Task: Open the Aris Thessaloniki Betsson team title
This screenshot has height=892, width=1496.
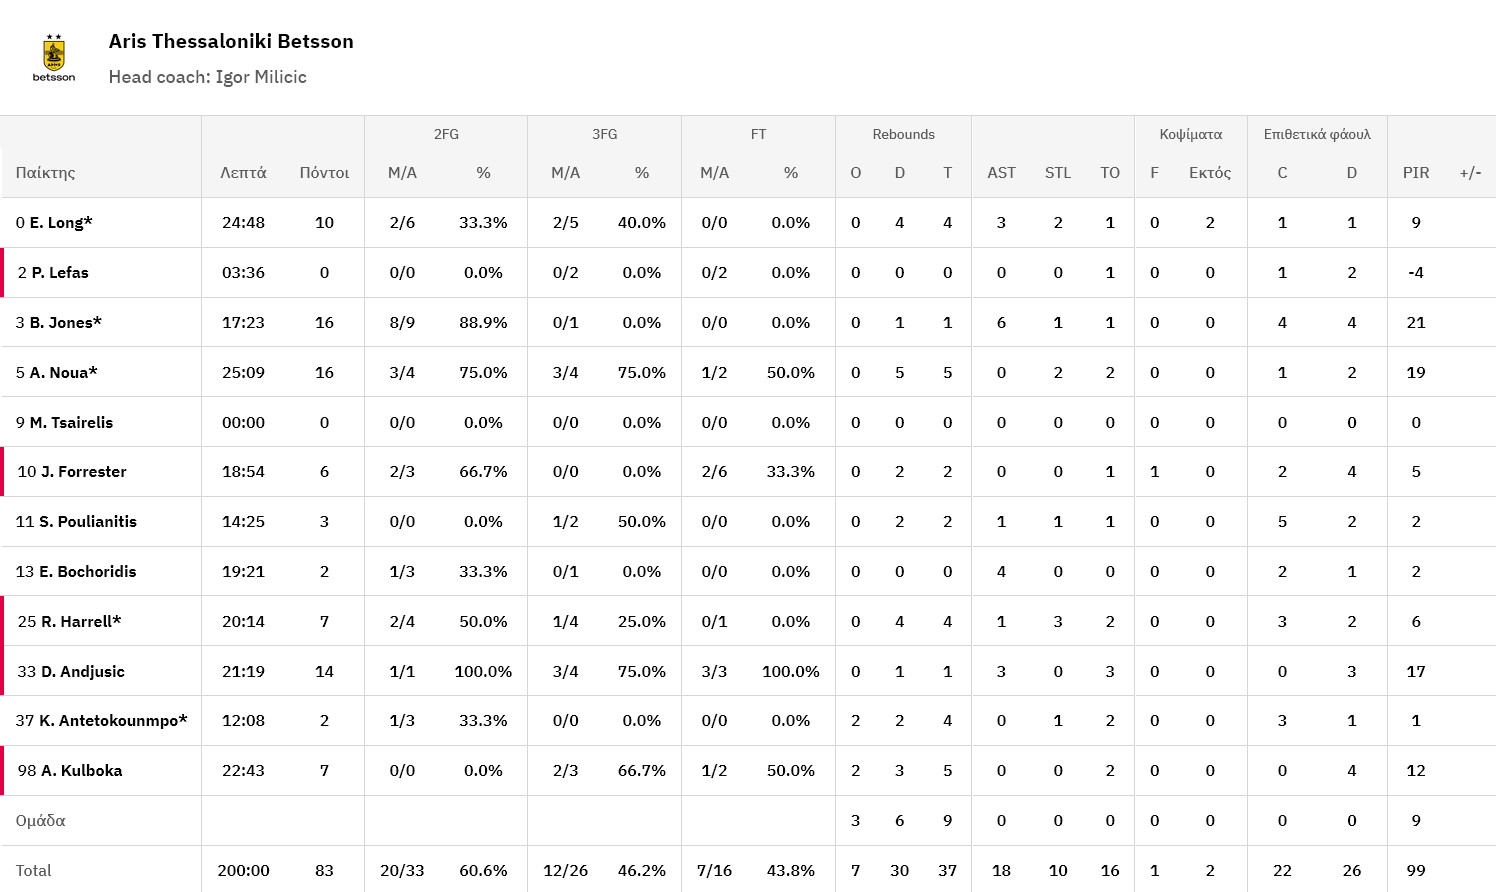Action: pos(231,41)
